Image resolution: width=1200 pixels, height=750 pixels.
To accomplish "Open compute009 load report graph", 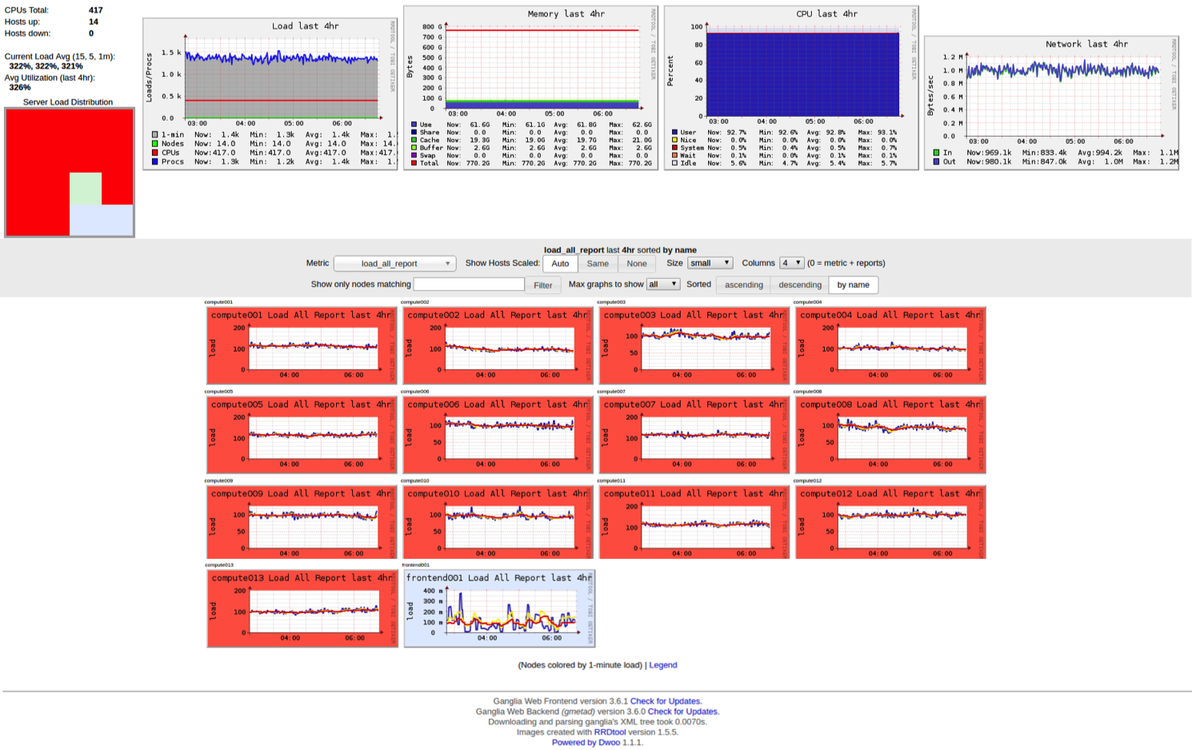I will click(x=300, y=524).
